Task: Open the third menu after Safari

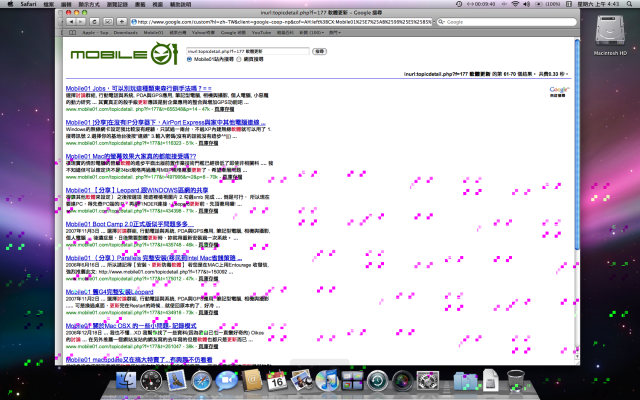Action: [x=89, y=4]
